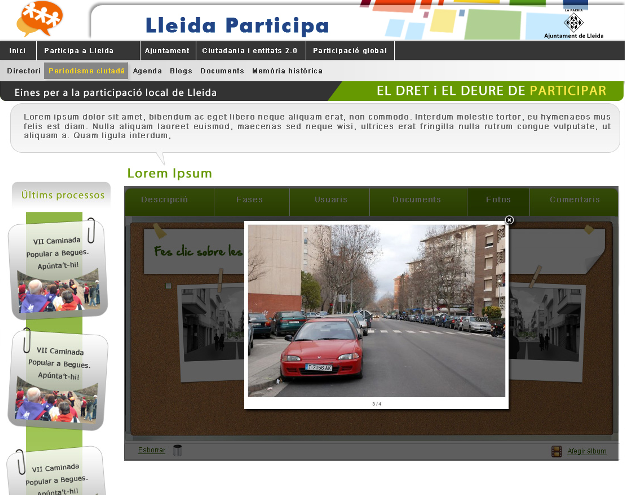Click the small checkbox above left polaroid
Viewport: 625px width, 495px height.
click(x=168, y=286)
